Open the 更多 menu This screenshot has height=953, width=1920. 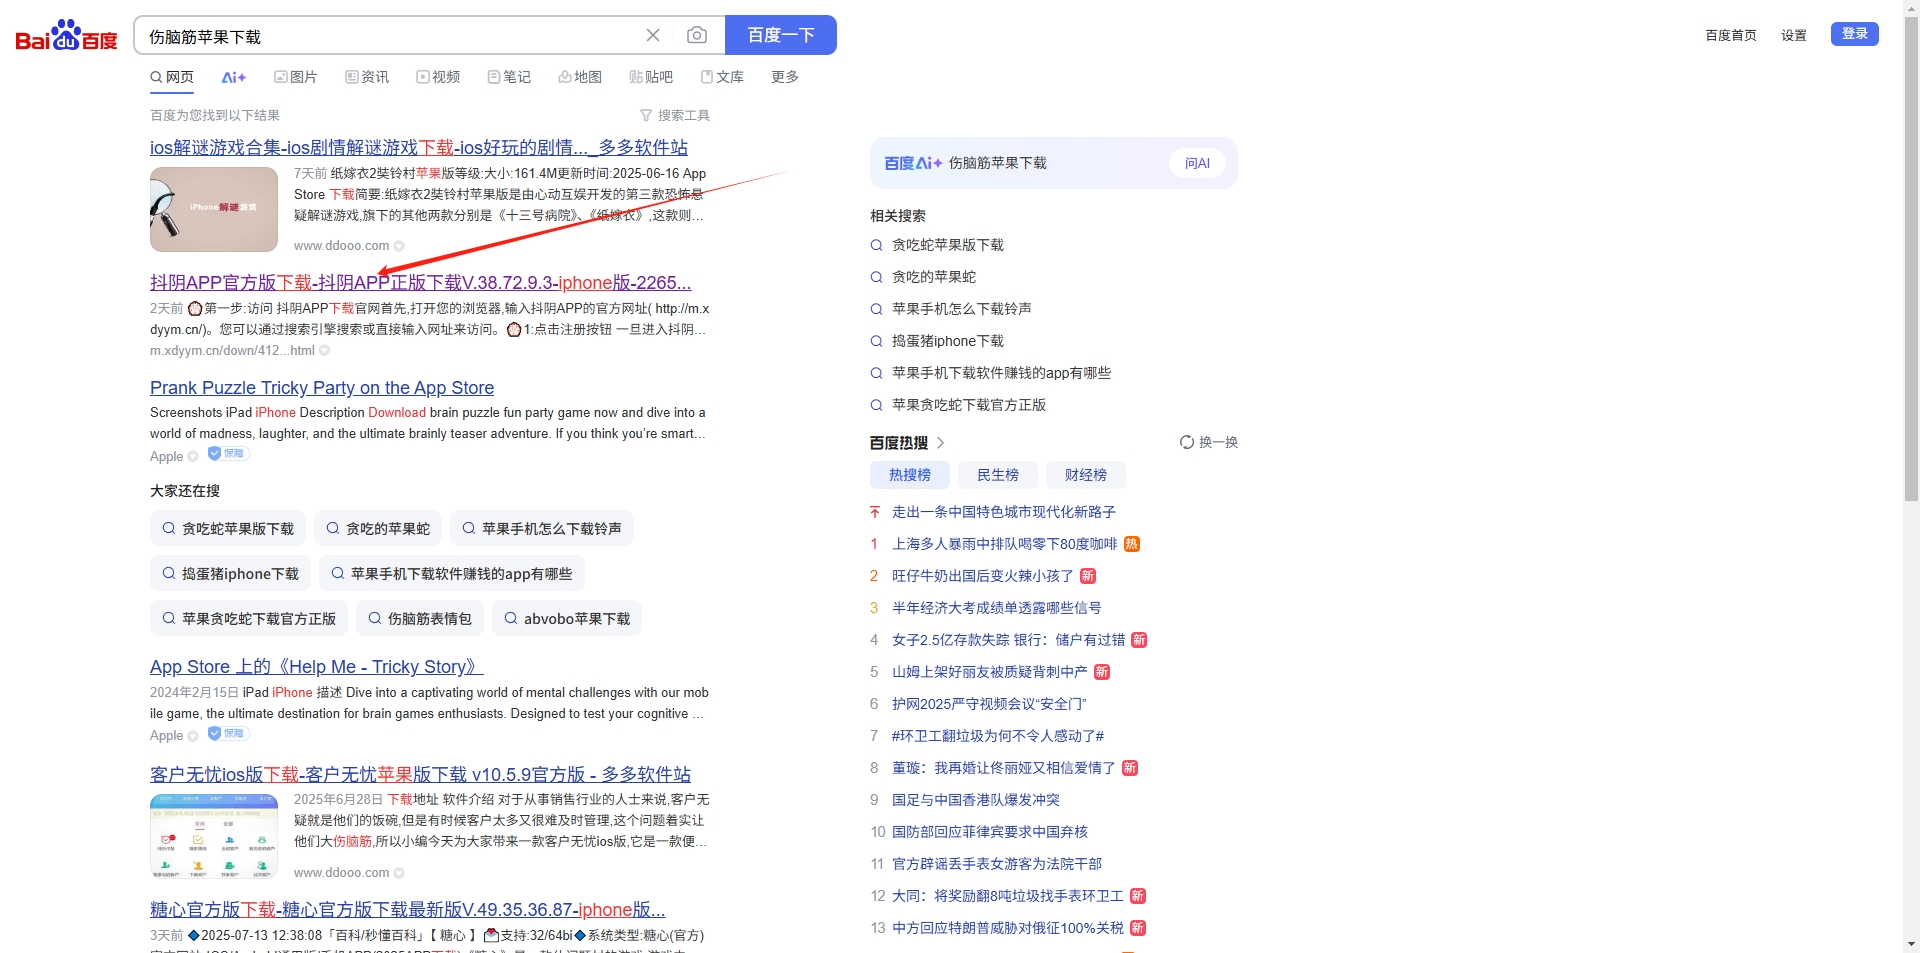tap(785, 77)
